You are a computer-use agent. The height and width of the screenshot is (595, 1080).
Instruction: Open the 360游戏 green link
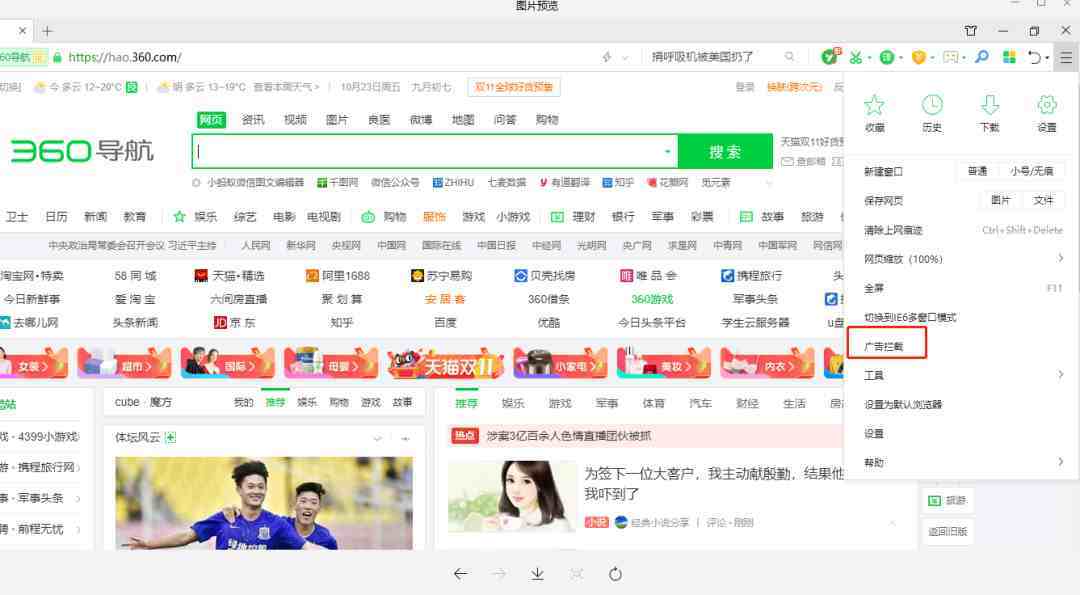click(652, 299)
